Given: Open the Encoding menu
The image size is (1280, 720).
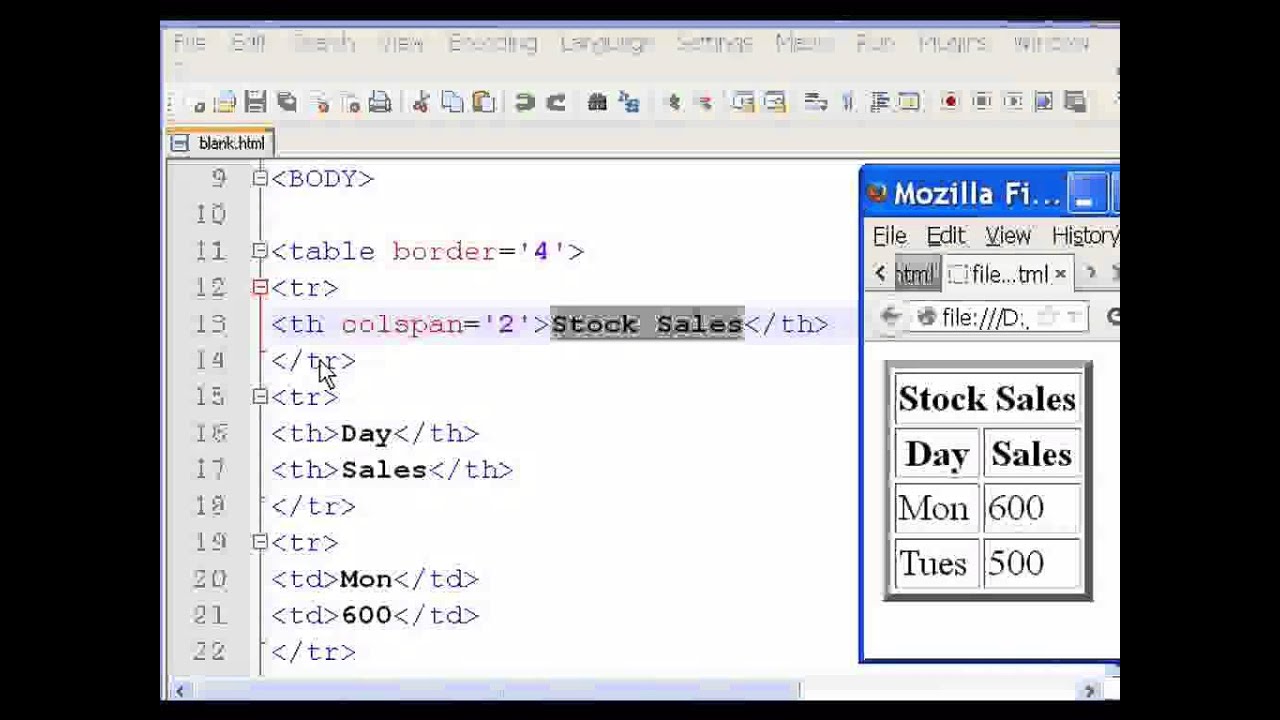Looking at the screenshot, I should [492, 43].
